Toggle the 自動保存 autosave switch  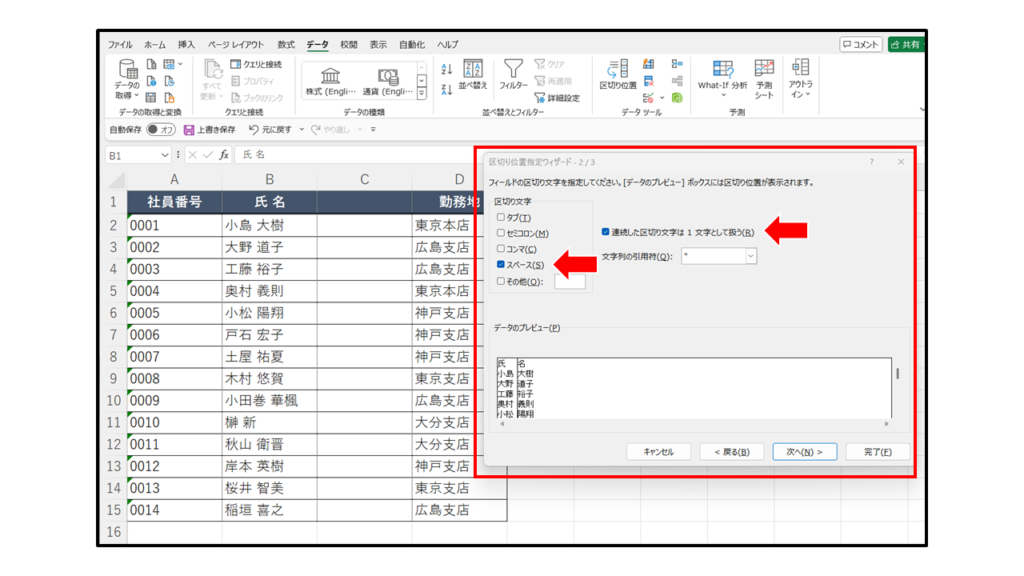coord(161,129)
